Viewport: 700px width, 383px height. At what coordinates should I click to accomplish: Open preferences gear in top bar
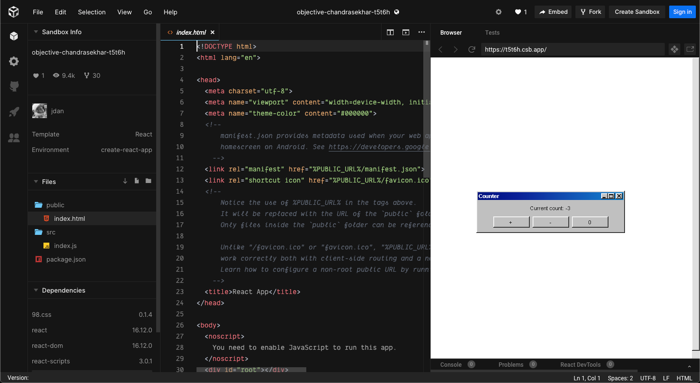[x=499, y=12]
